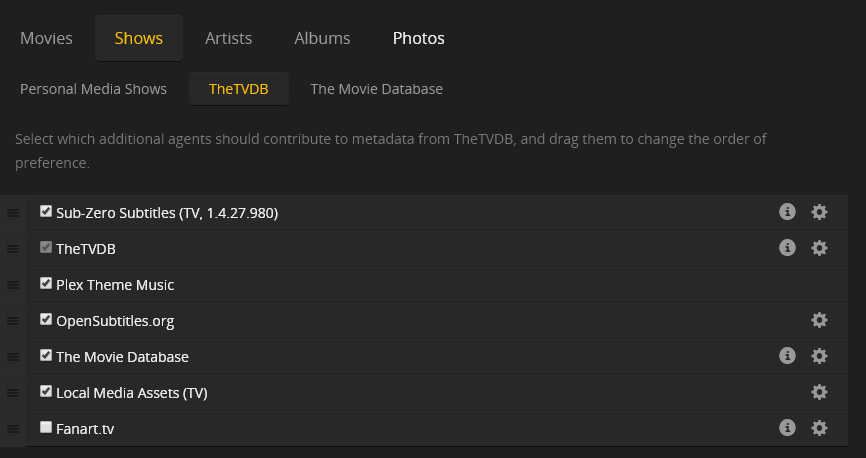The image size is (866, 458).
Task: Open settings gear for Sub-Zero Subtitles
Action: pos(819,212)
